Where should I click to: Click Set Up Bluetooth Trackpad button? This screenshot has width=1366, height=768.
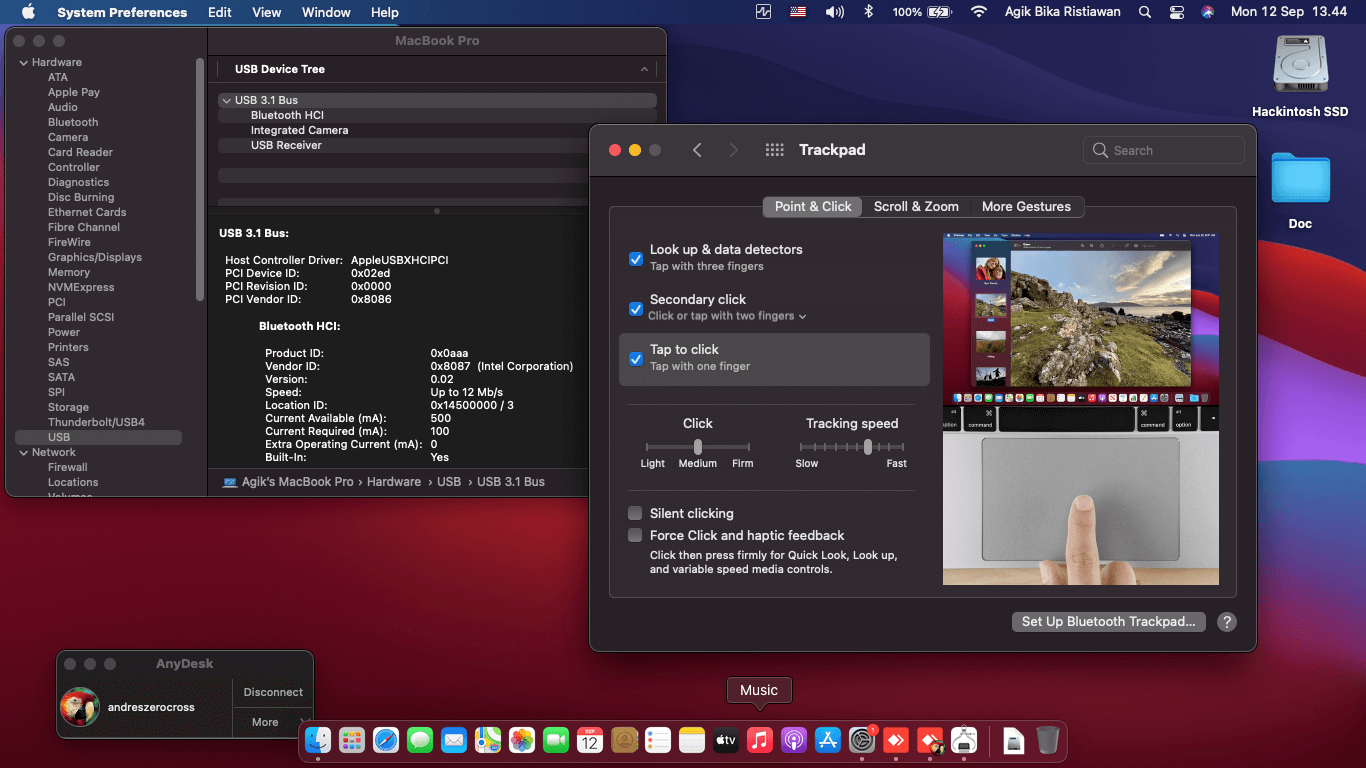click(1108, 621)
